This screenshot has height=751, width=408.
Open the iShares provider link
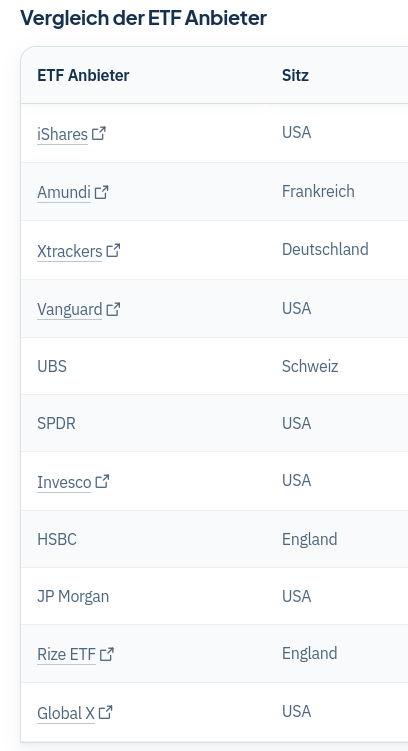pos(62,134)
